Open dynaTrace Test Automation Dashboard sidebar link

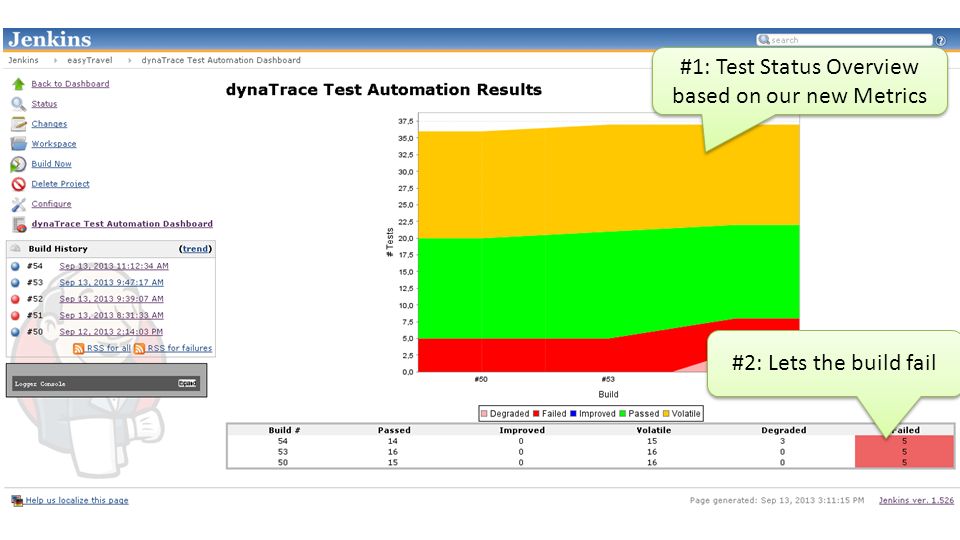click(122, 224)
